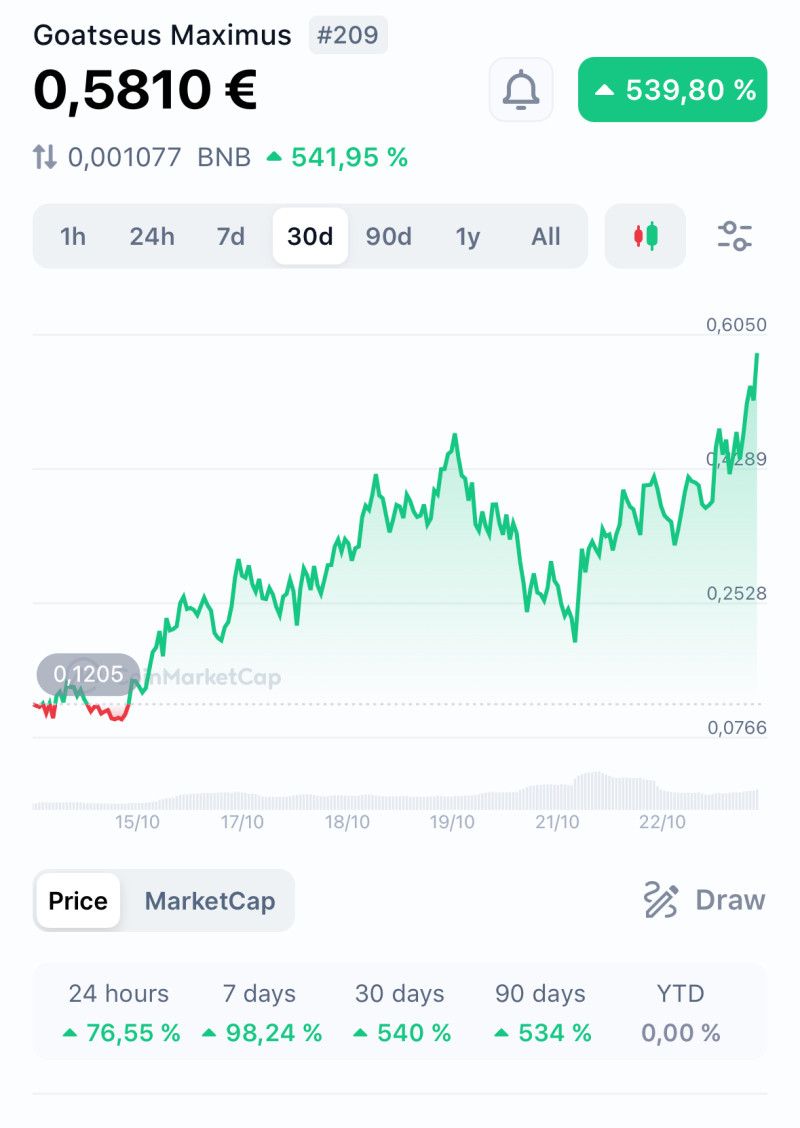Tap the price alert bell icon

pos(520,90)
